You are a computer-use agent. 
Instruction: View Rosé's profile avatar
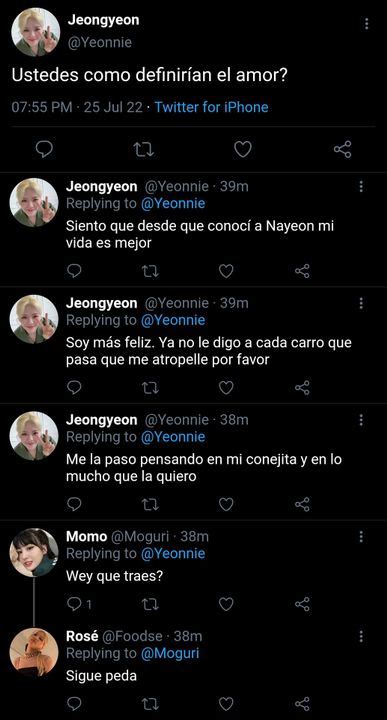[x=34, y=652]
